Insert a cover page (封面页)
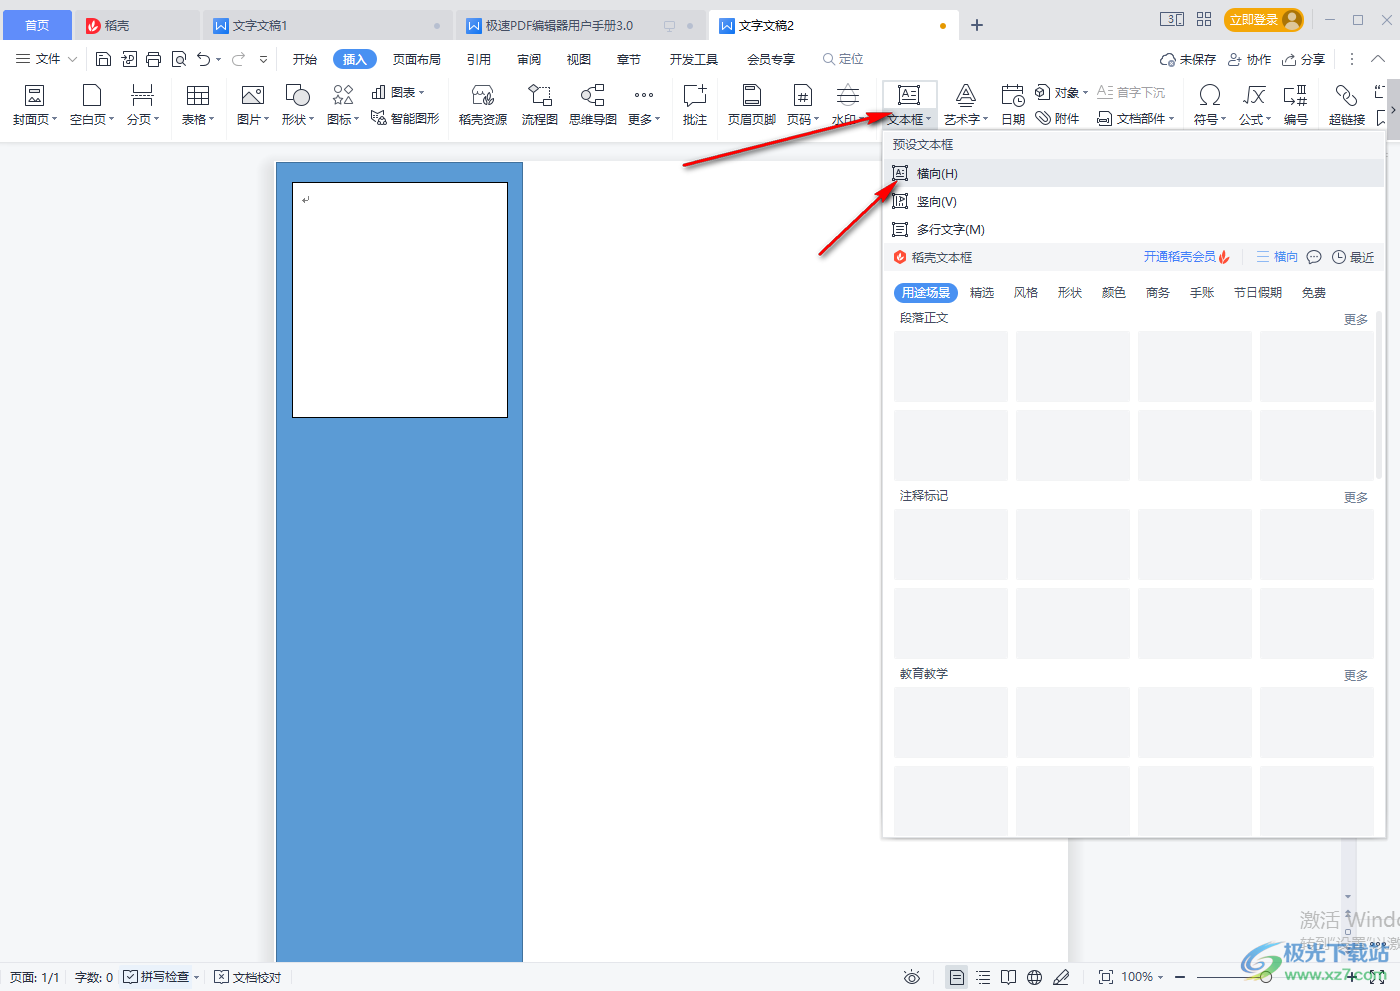Viewport: 1400px width, 991px height. 34,105
